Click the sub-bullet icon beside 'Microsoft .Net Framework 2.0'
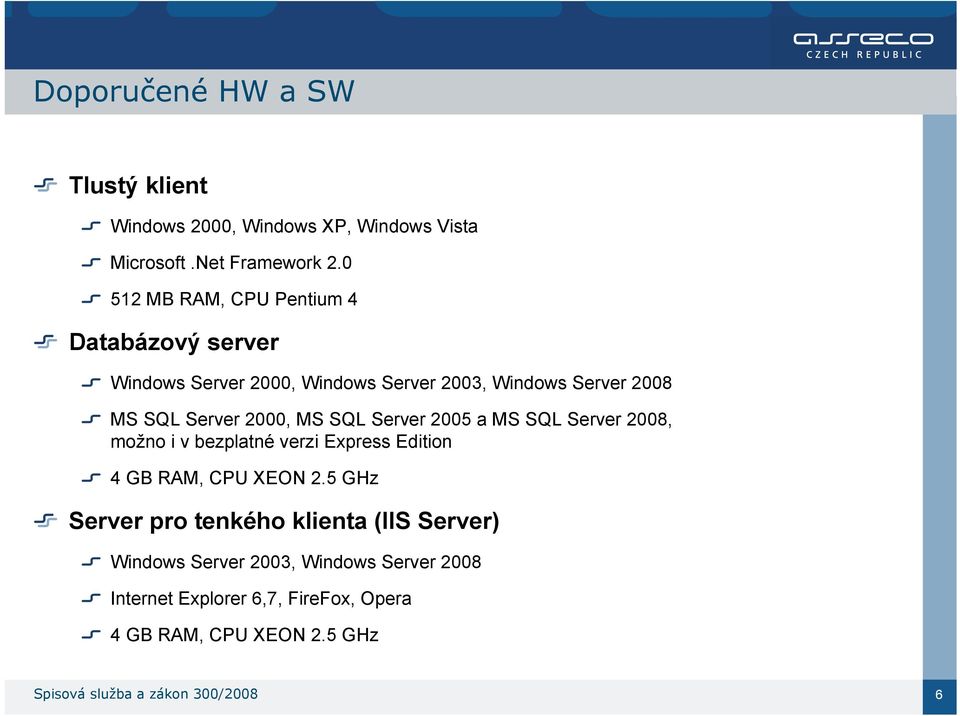 (91, 263)
